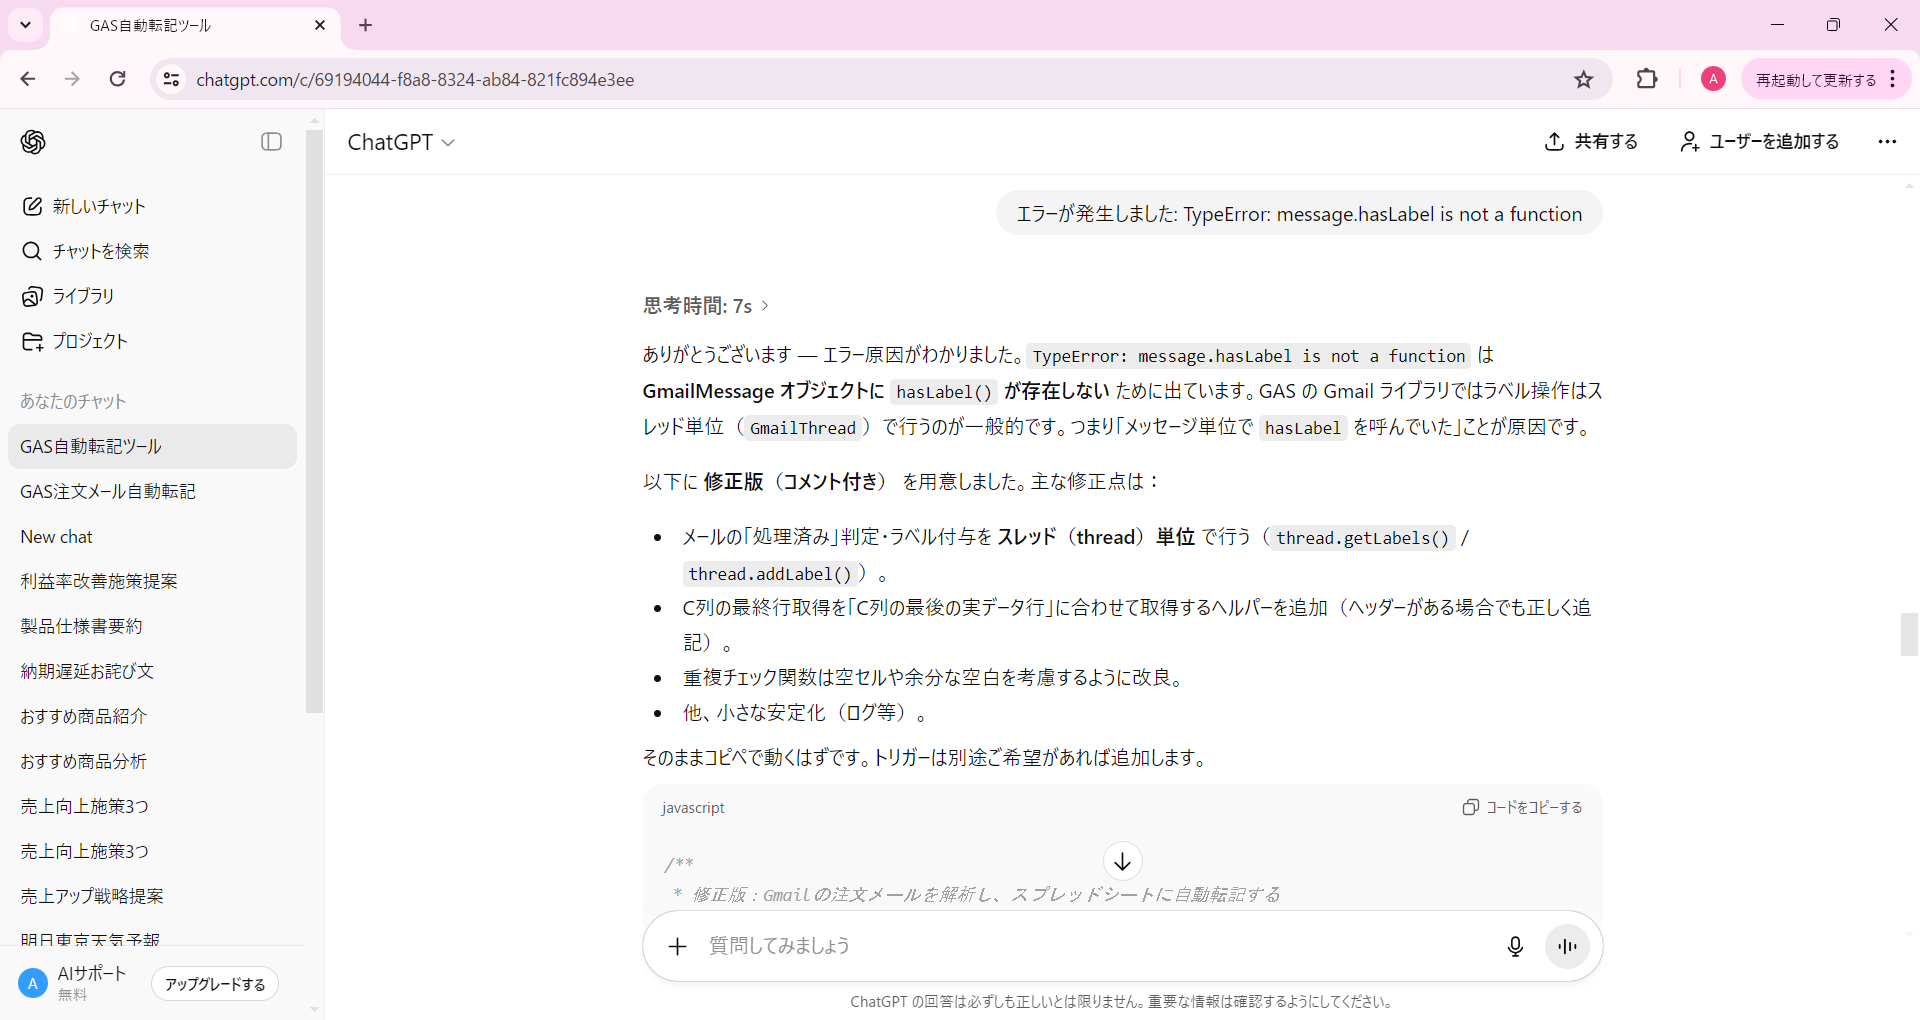Click the scroll-to-bottom arrow over the code
This screenshot has height=1020, width=1920.
pyautogui.click(x=1122, y=861)
